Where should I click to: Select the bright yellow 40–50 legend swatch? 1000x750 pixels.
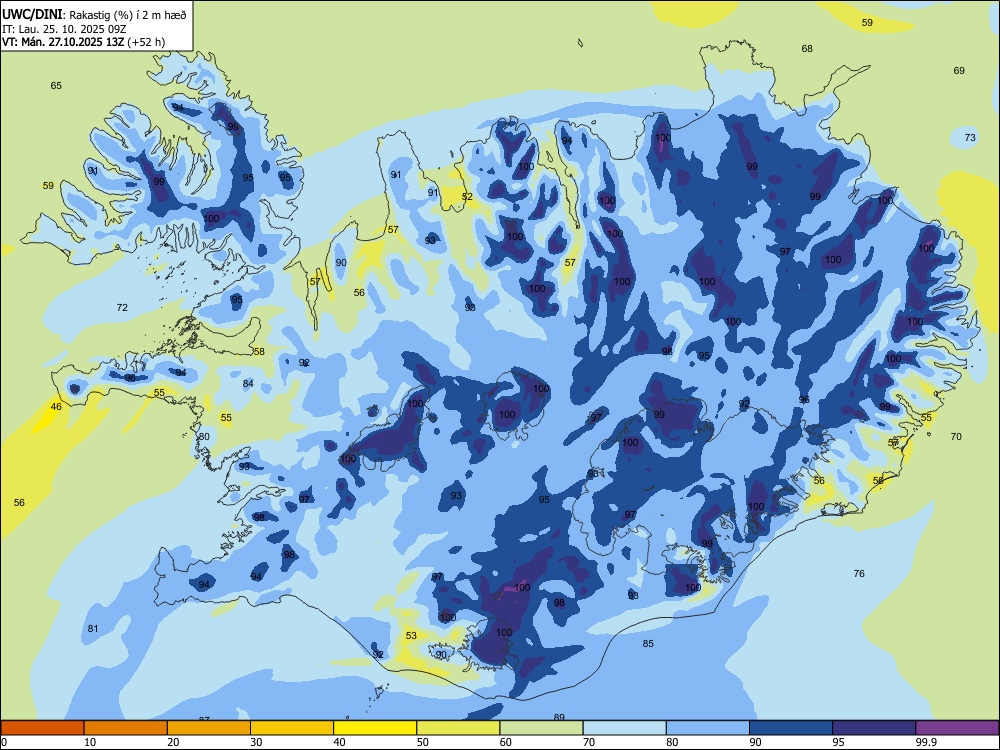tap(375, 728)
